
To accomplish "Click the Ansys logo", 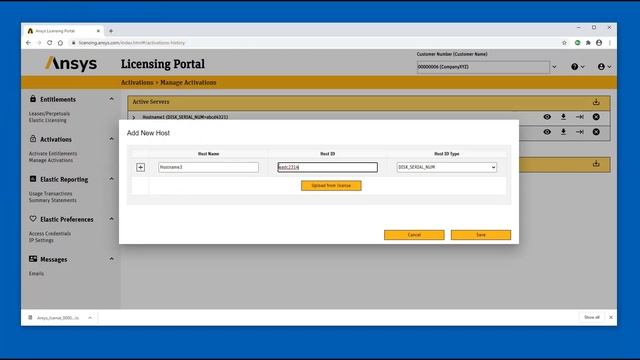I will 71,64.
